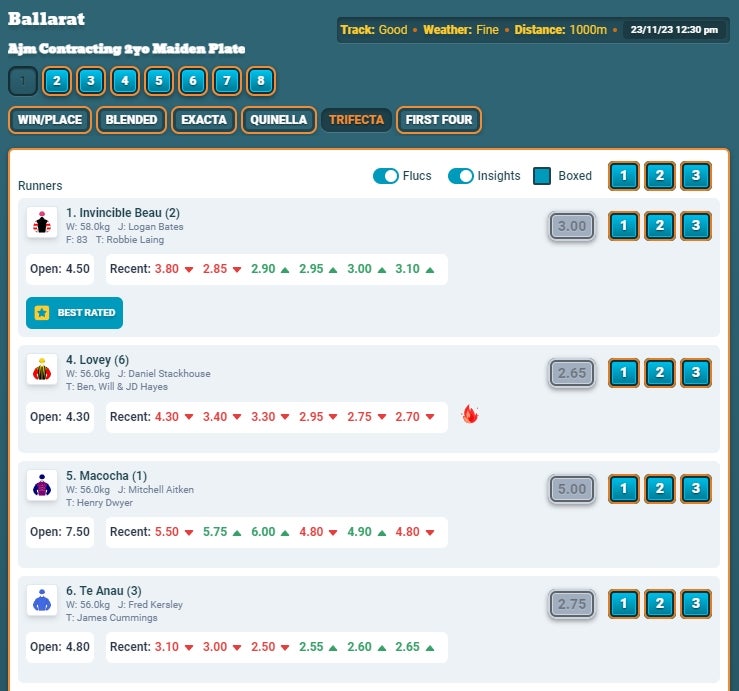Click trainer James Cummings text

112,618
